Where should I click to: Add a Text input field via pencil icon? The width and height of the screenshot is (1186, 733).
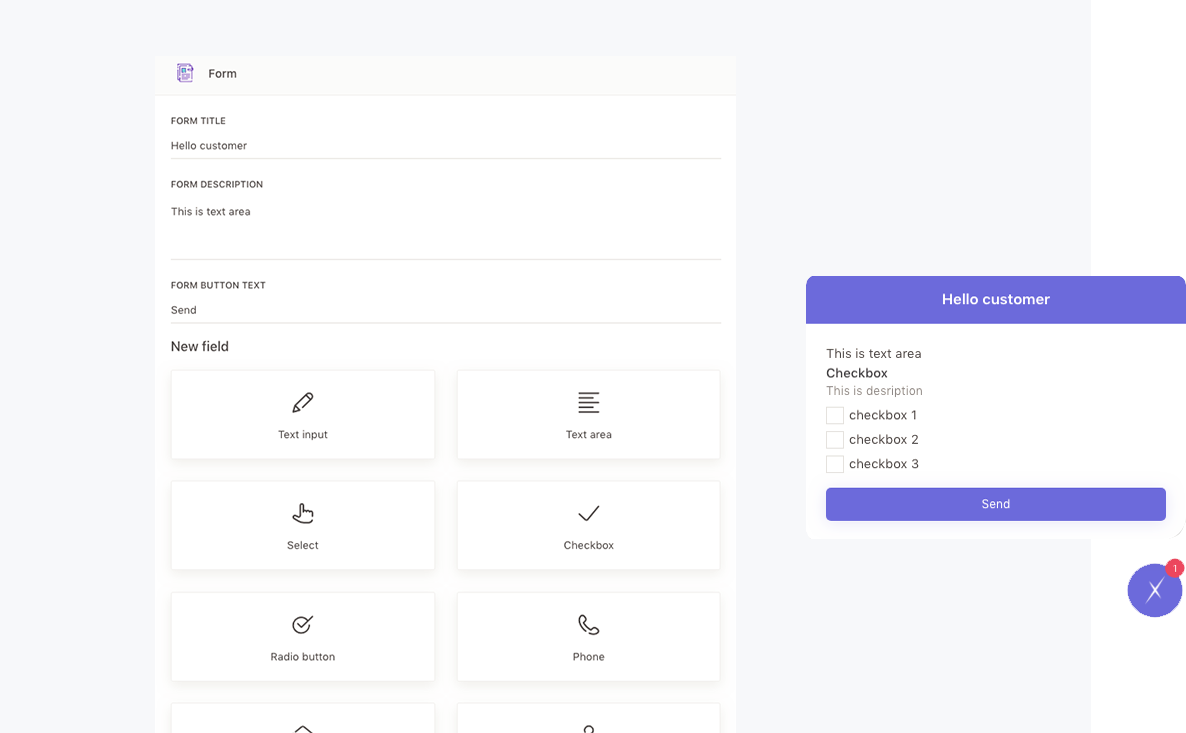click(303, 402)
